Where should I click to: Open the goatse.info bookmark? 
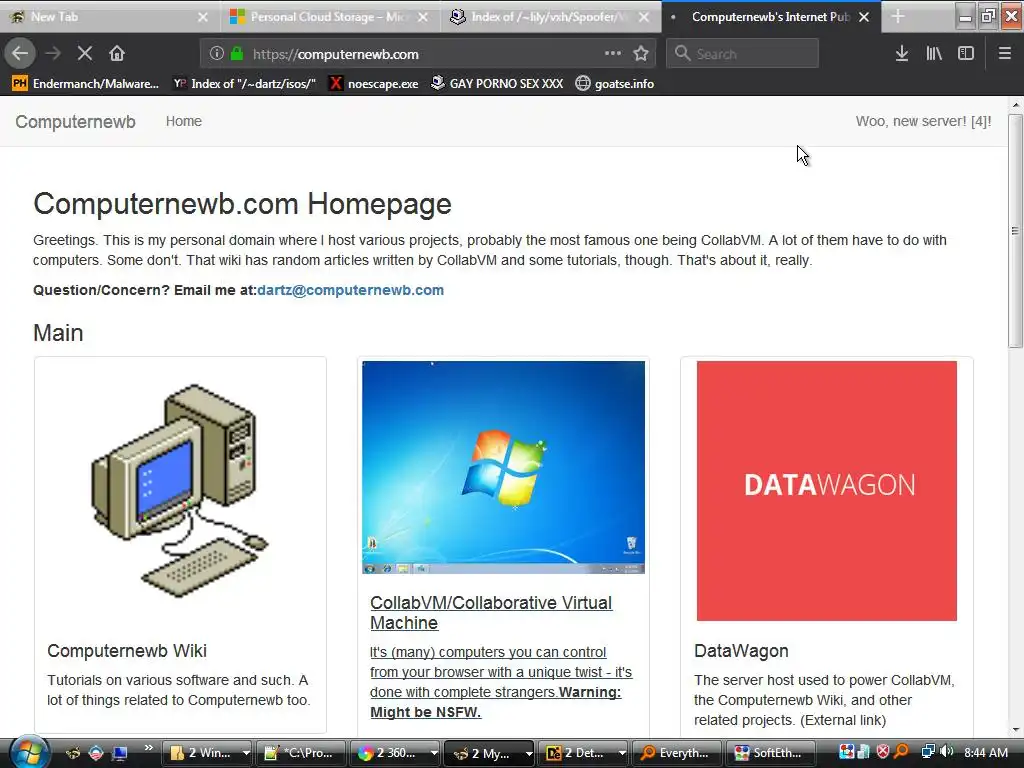tap(615, 84)
